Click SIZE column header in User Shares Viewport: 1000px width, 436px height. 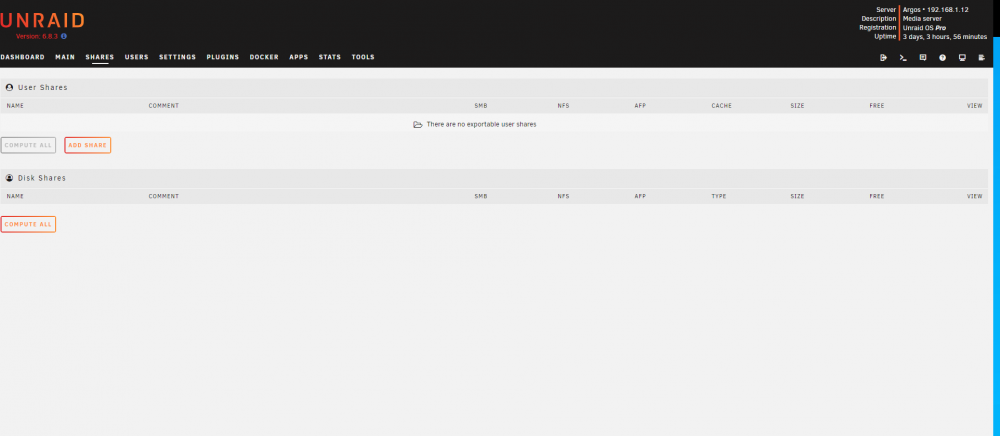click(797, 106)
